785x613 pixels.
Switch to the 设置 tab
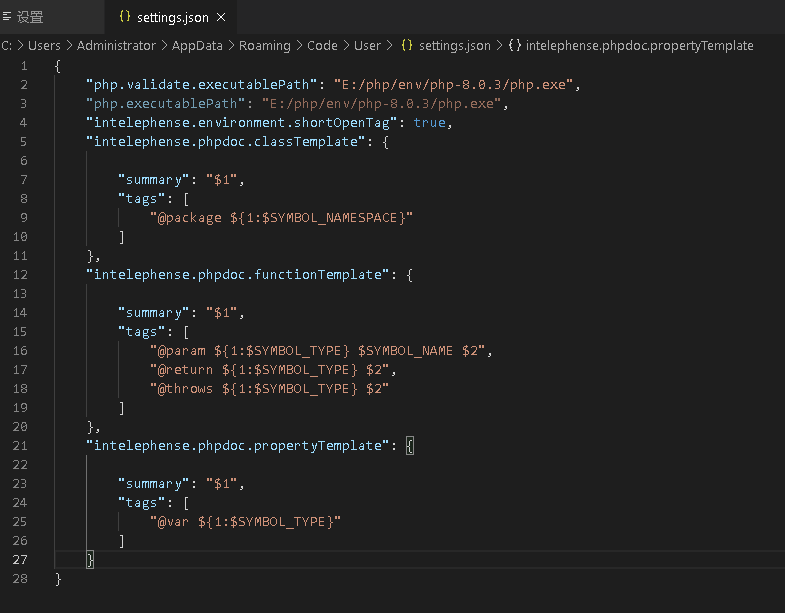(x=30, y=17)
